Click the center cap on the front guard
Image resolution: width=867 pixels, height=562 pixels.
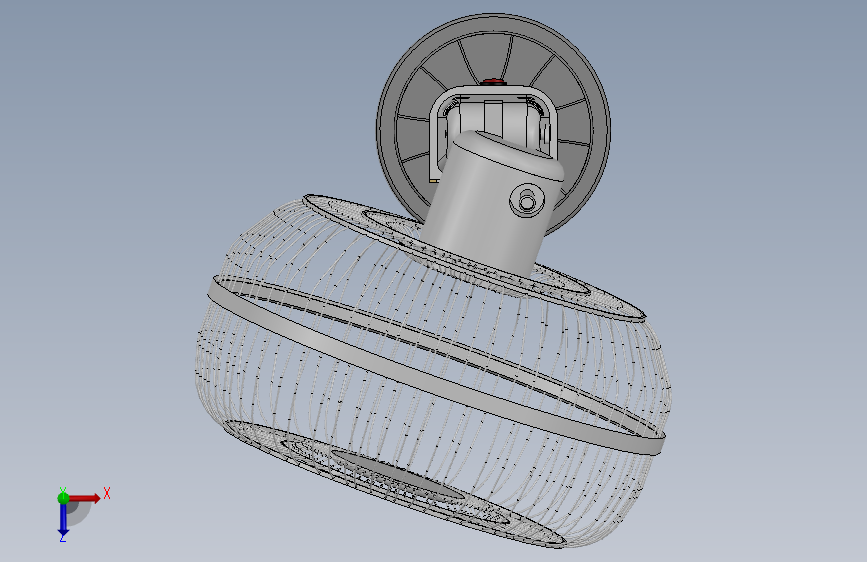[x=397, y=475]
